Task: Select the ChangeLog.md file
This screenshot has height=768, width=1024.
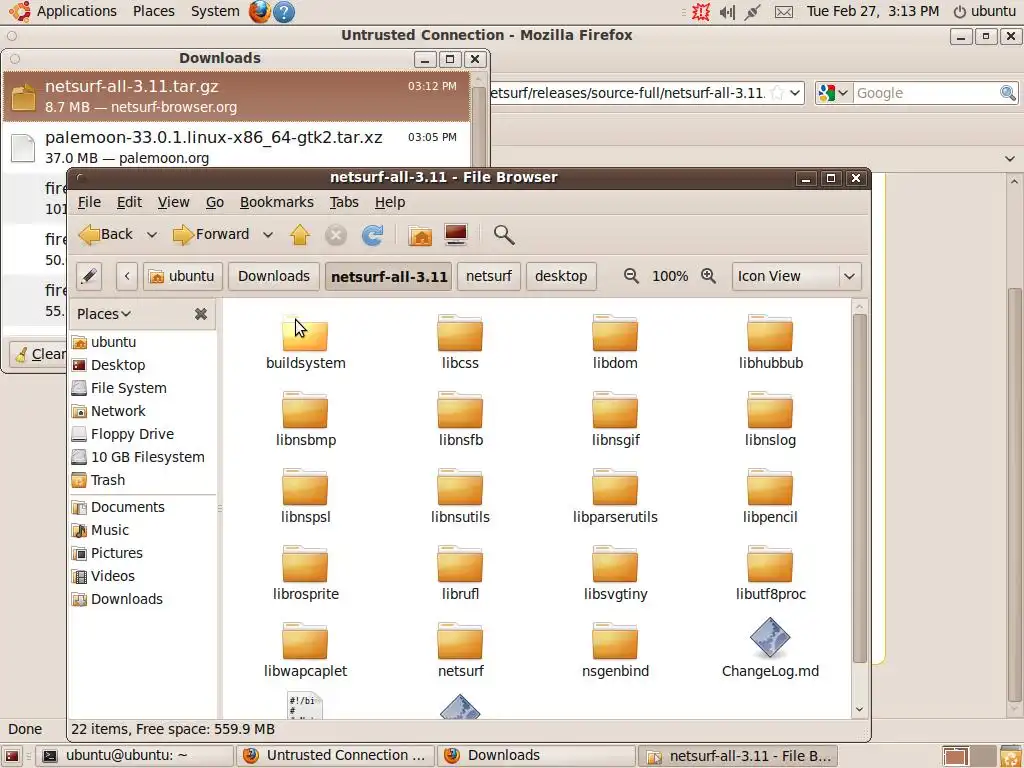Action: (771, 648)
